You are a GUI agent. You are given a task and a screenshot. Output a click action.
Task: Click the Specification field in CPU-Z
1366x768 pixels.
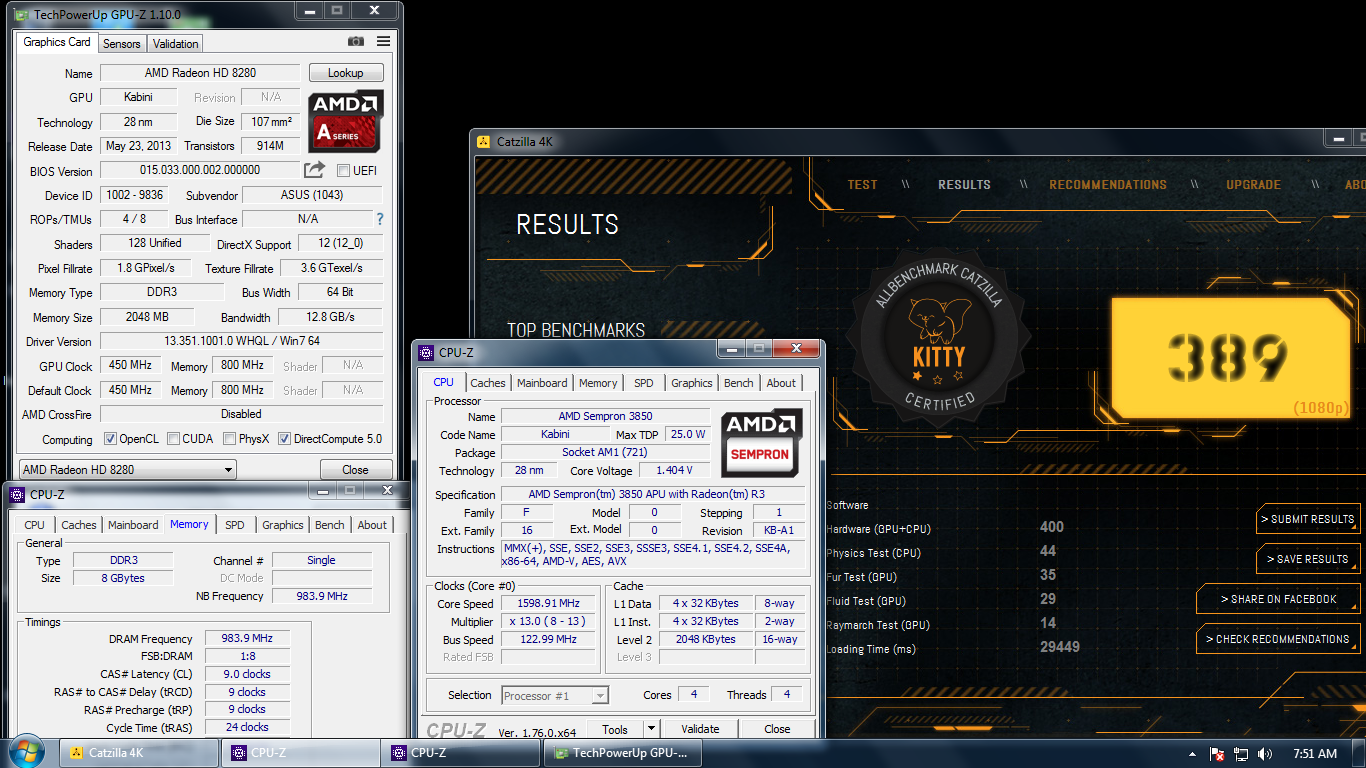click(x=652, y=494)
